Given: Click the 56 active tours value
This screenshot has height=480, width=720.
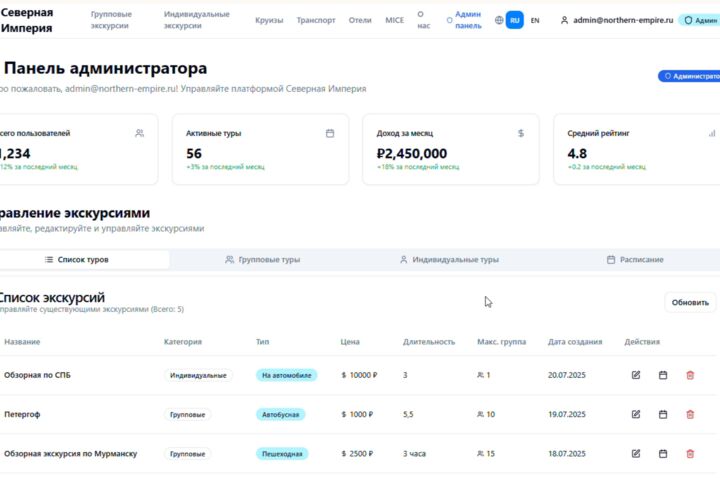Looking at the screenshot, I should point(194,153).
